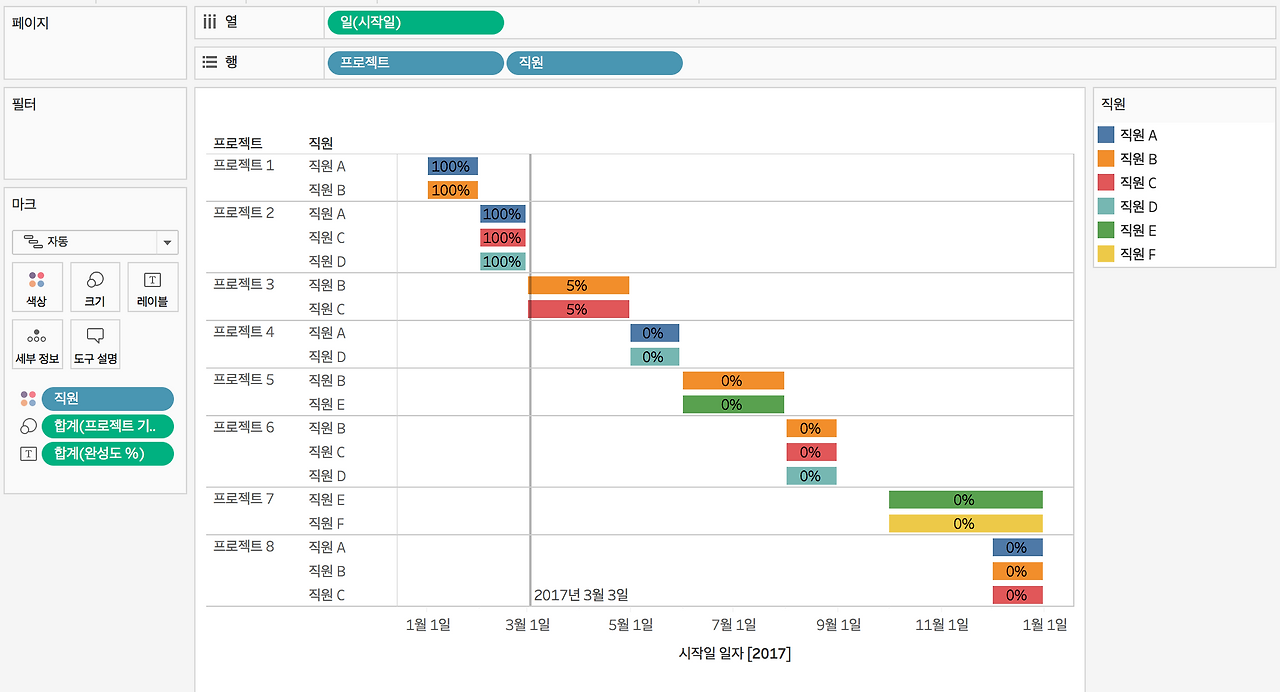The image size is (1280, 692).
Task: Select the 프로젝트 3 row label
Action: click(244, 284)
